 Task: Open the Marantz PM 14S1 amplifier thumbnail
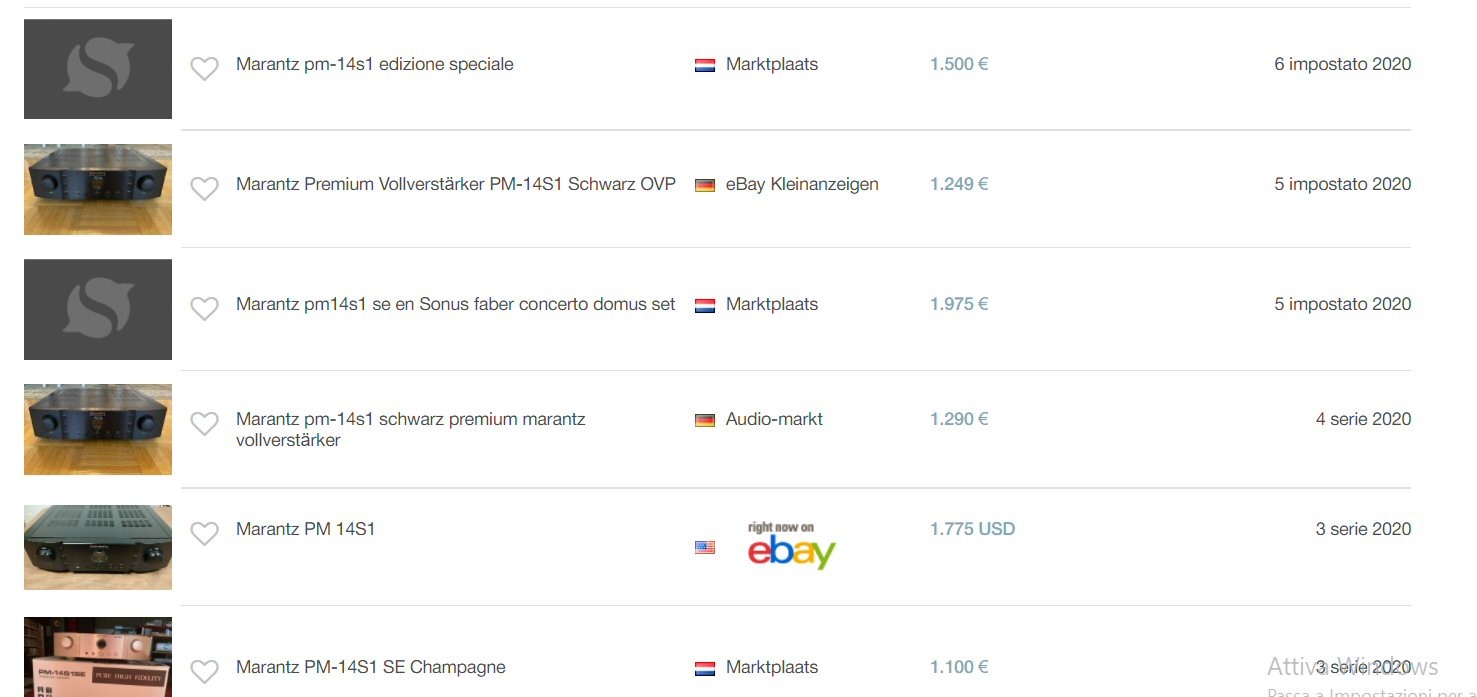point(98,546)
